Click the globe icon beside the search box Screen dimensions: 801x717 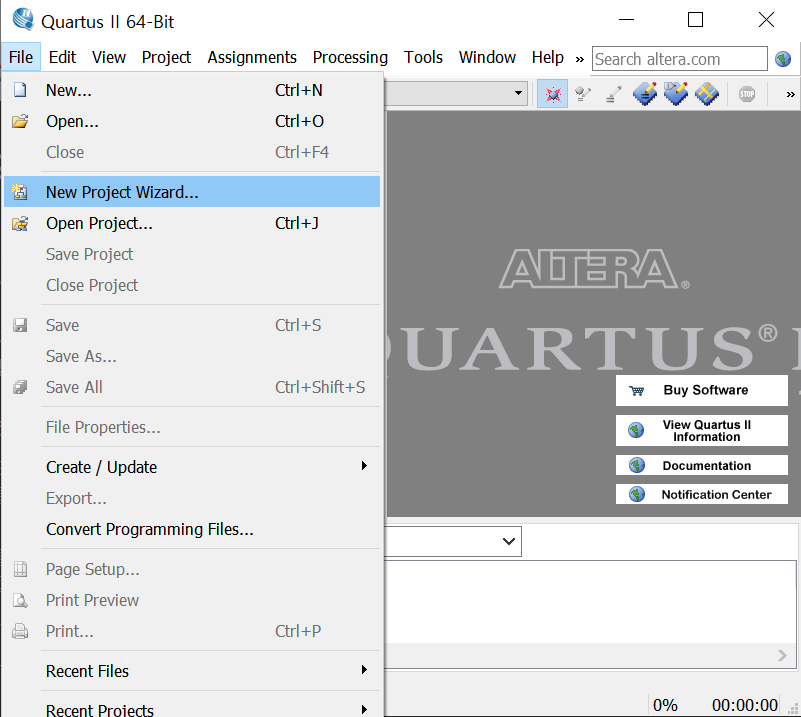pyautogui.click(x=783, y=59)
